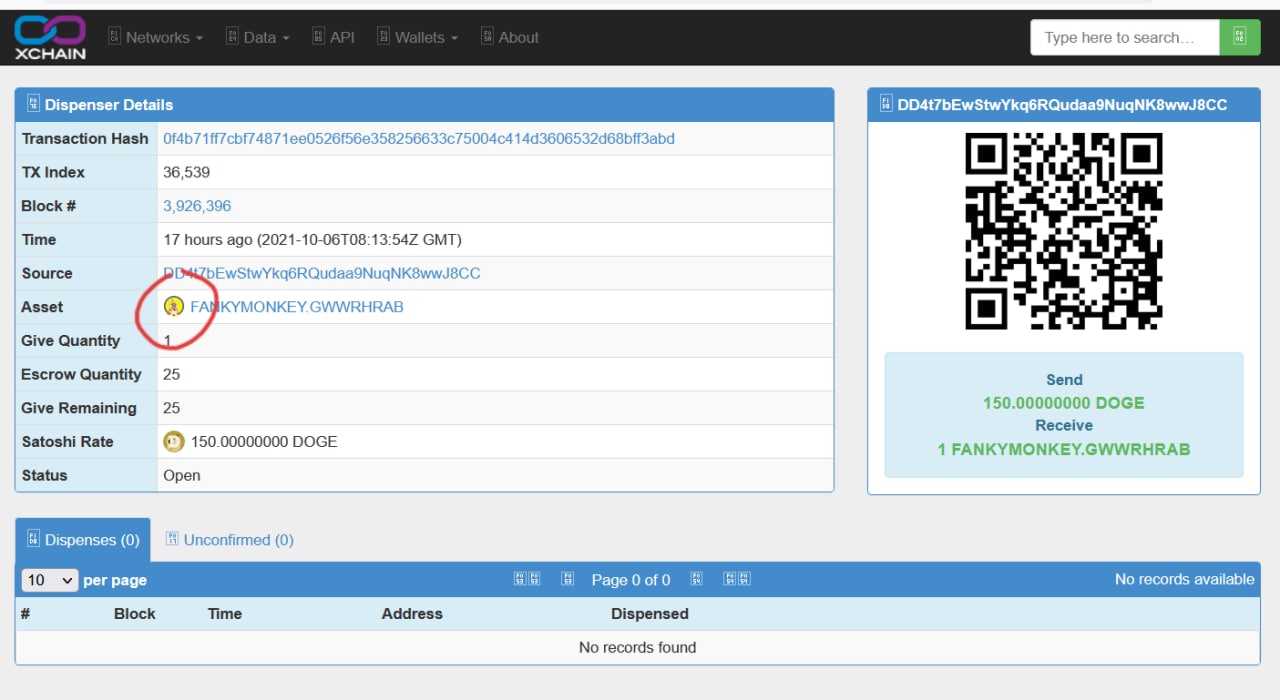Image resolution: width=1280 pixels, height=700 pixels.
Task: Select the Status value 'Open'
Action: pyautogui.click(x=182, y=475)
